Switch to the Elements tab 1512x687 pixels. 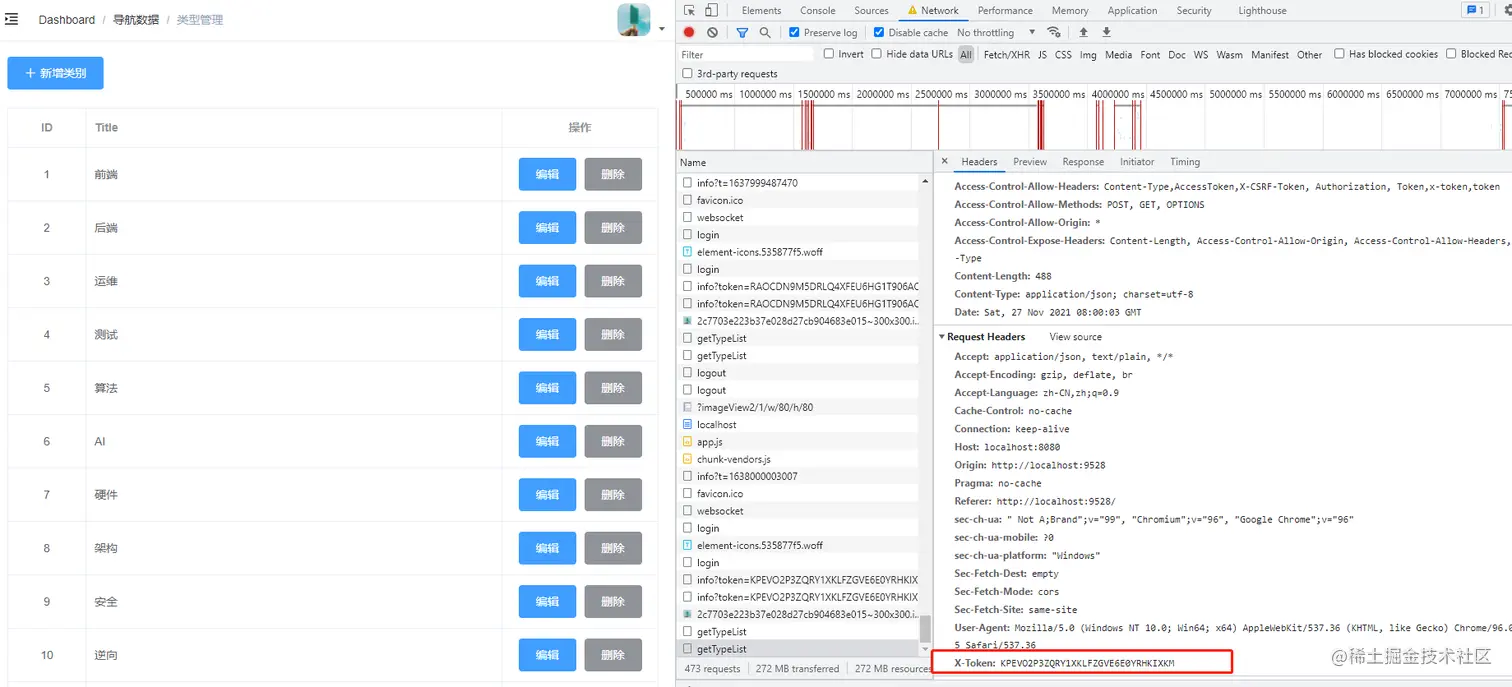point(761,10)
